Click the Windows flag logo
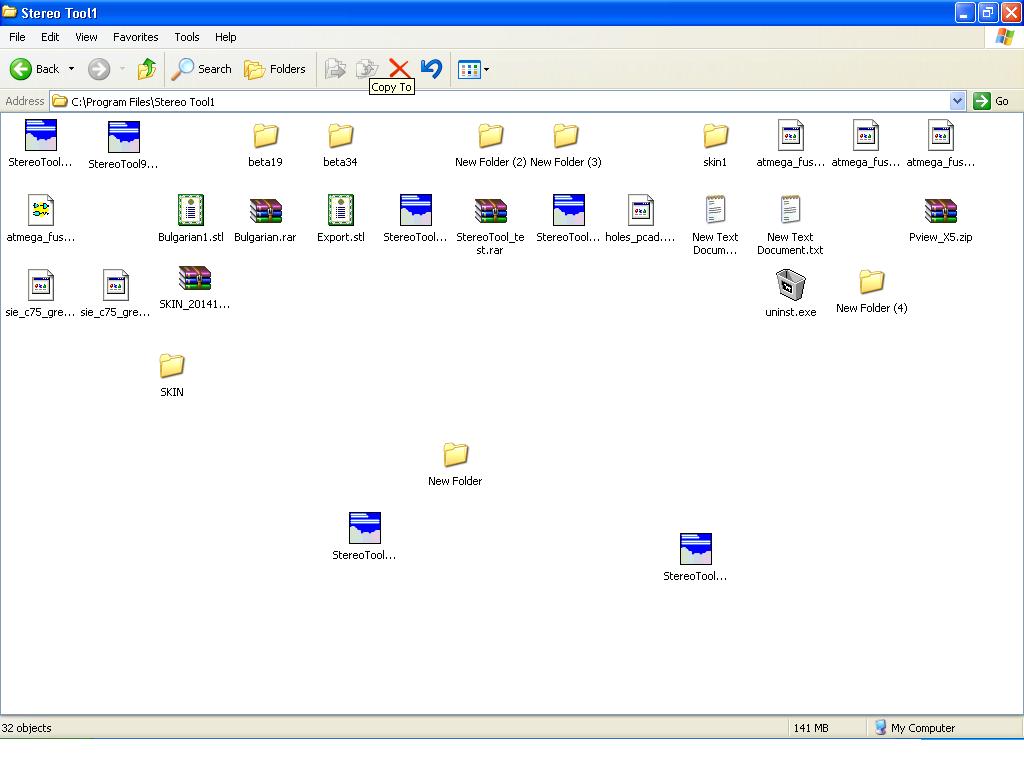 click(x=1004, y=37)
